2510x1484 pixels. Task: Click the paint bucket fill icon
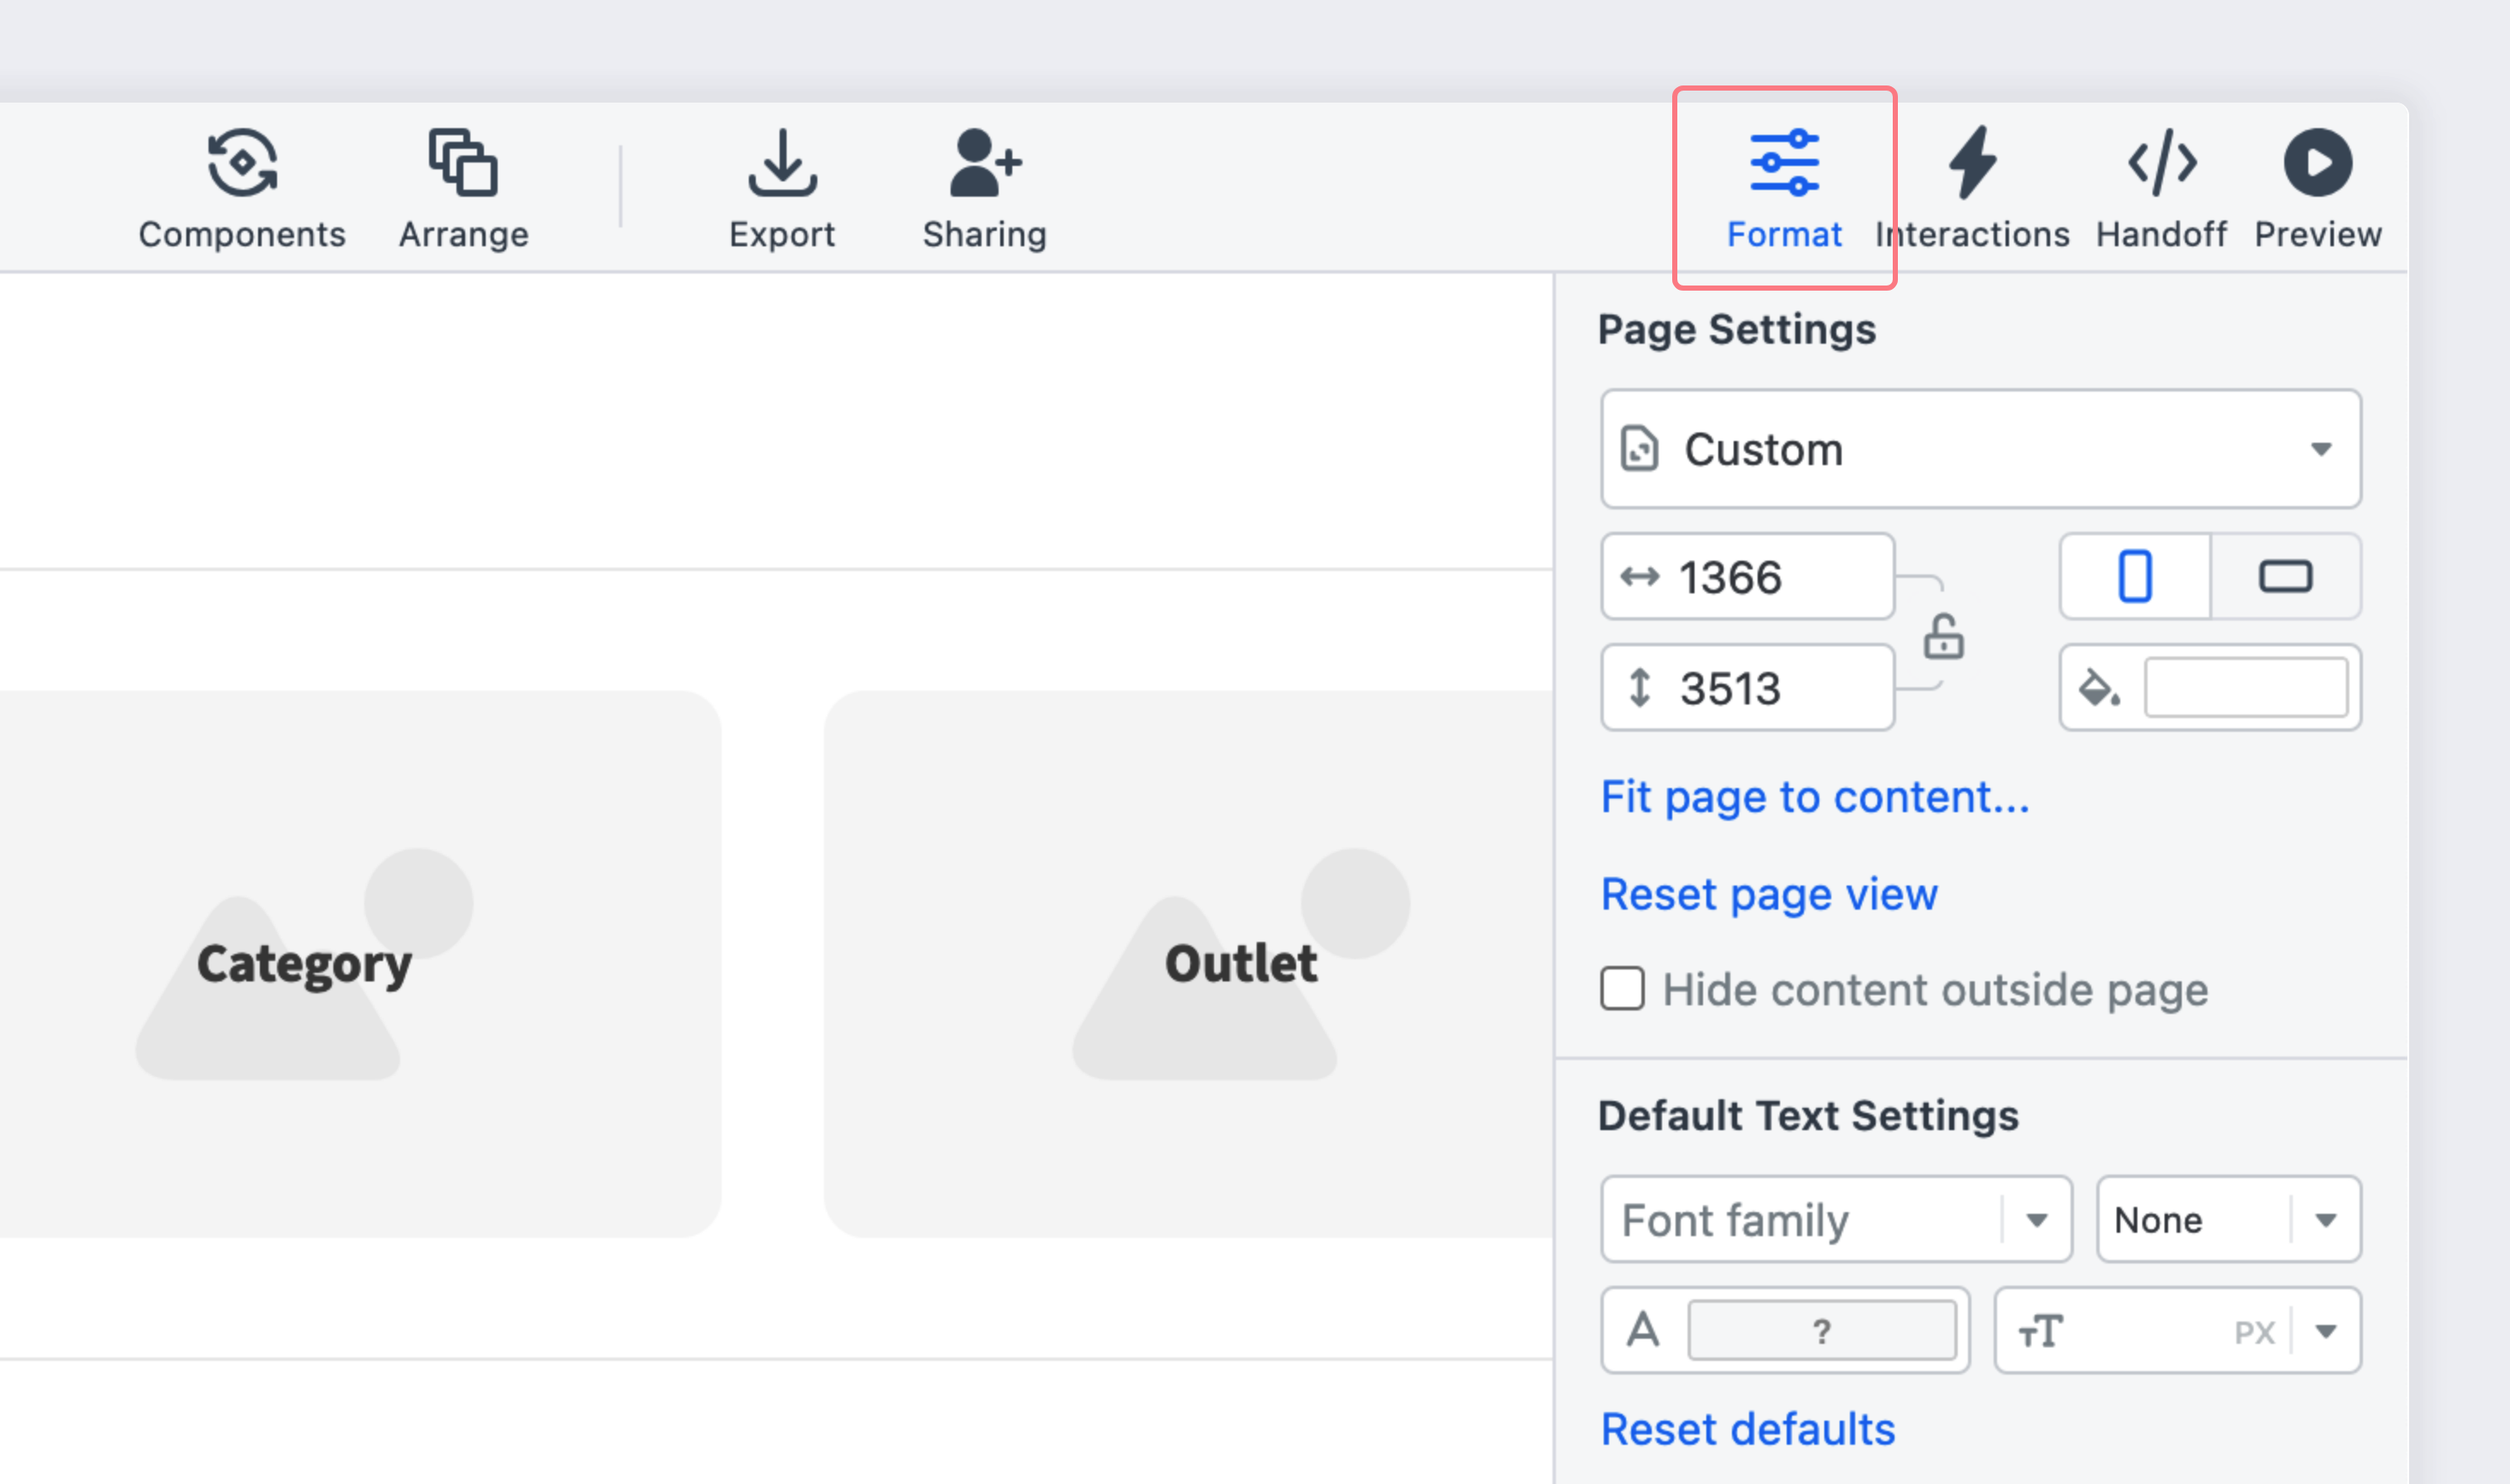point(2099,688)
